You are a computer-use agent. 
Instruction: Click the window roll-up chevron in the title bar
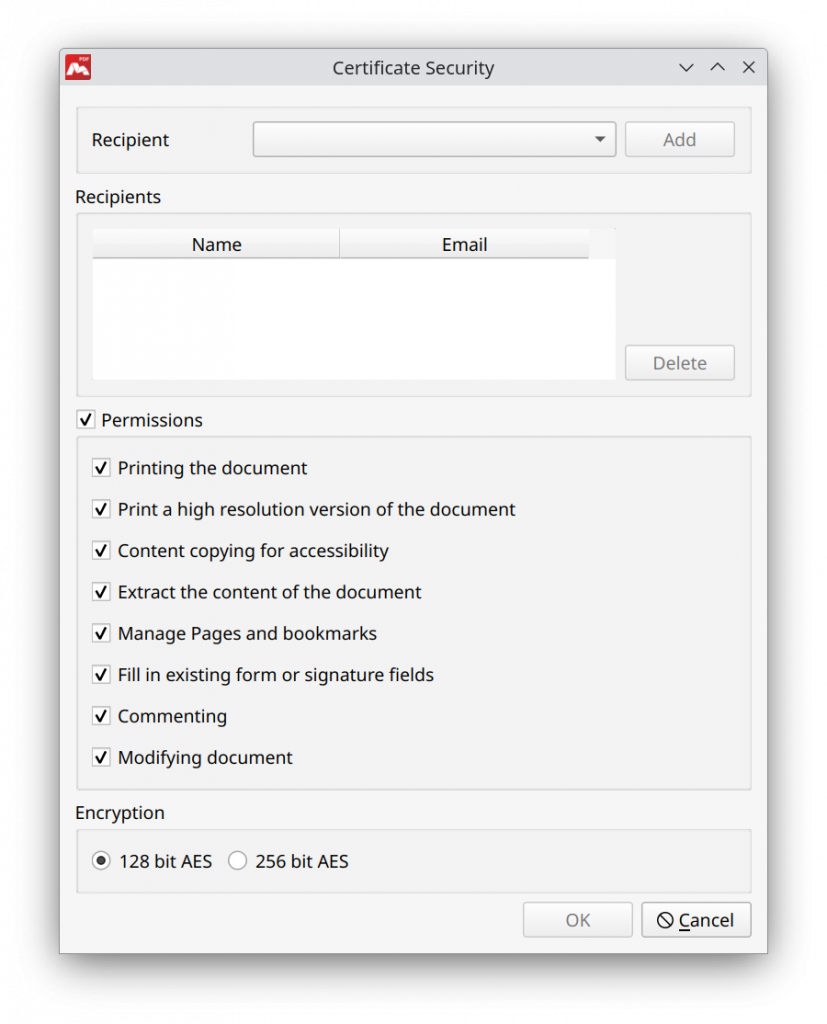717,67
